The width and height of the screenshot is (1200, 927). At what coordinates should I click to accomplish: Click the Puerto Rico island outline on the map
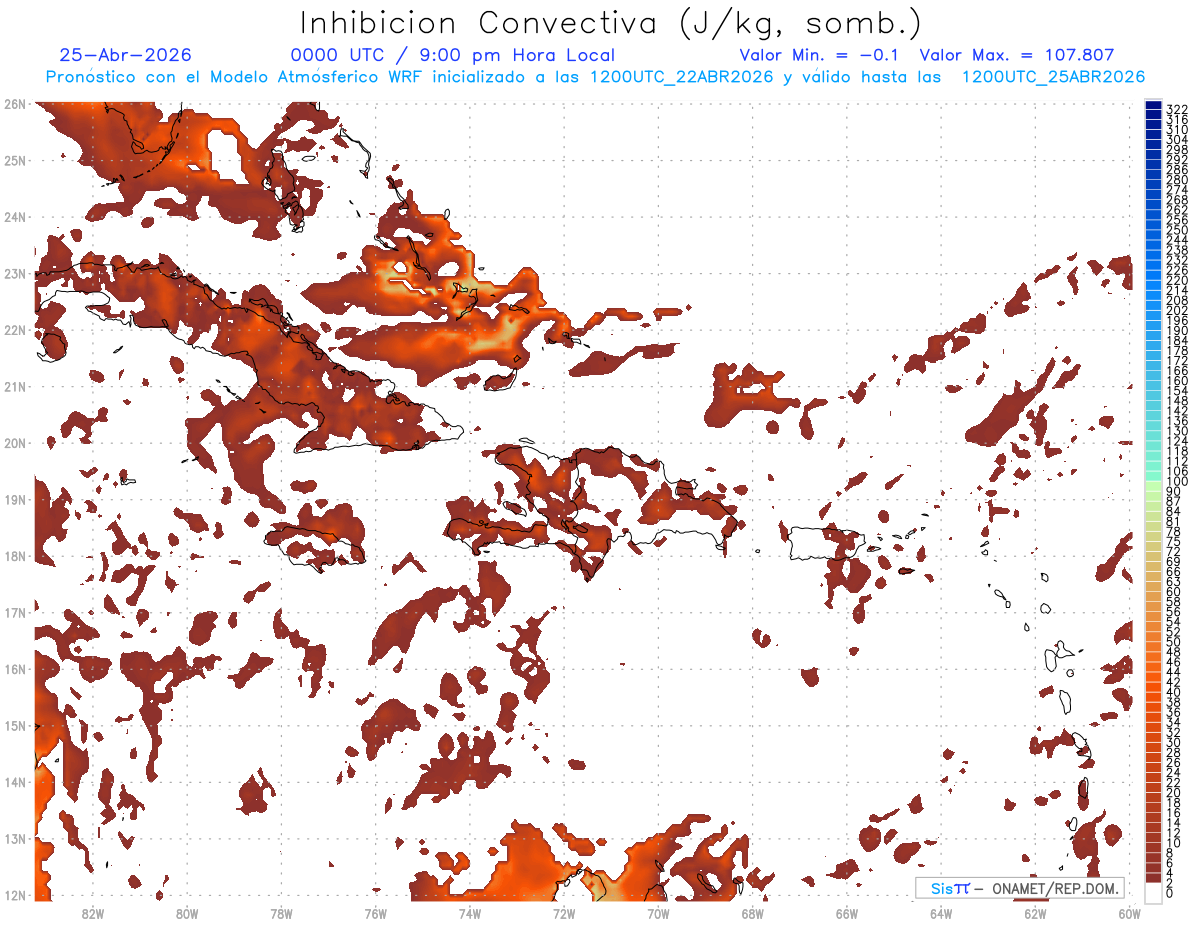click(x=825, y=544)
